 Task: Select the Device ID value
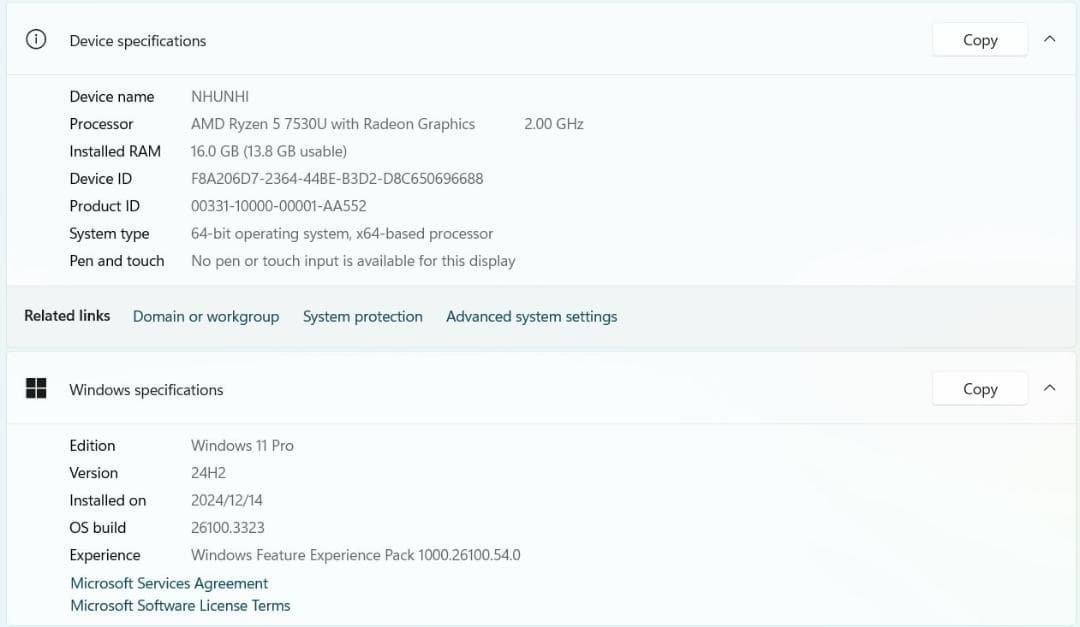[337, 178]
